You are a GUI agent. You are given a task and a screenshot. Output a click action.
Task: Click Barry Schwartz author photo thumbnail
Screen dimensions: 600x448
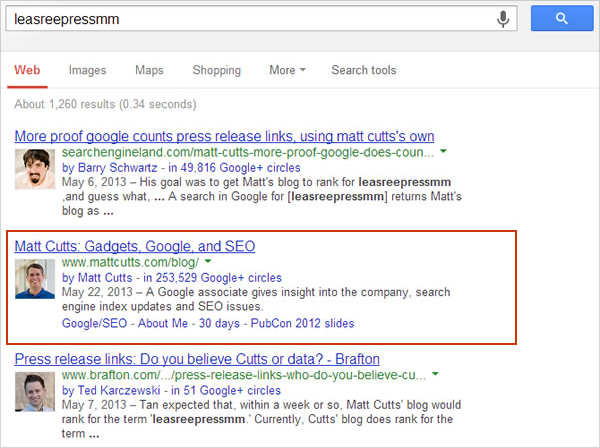coord(35,169)
